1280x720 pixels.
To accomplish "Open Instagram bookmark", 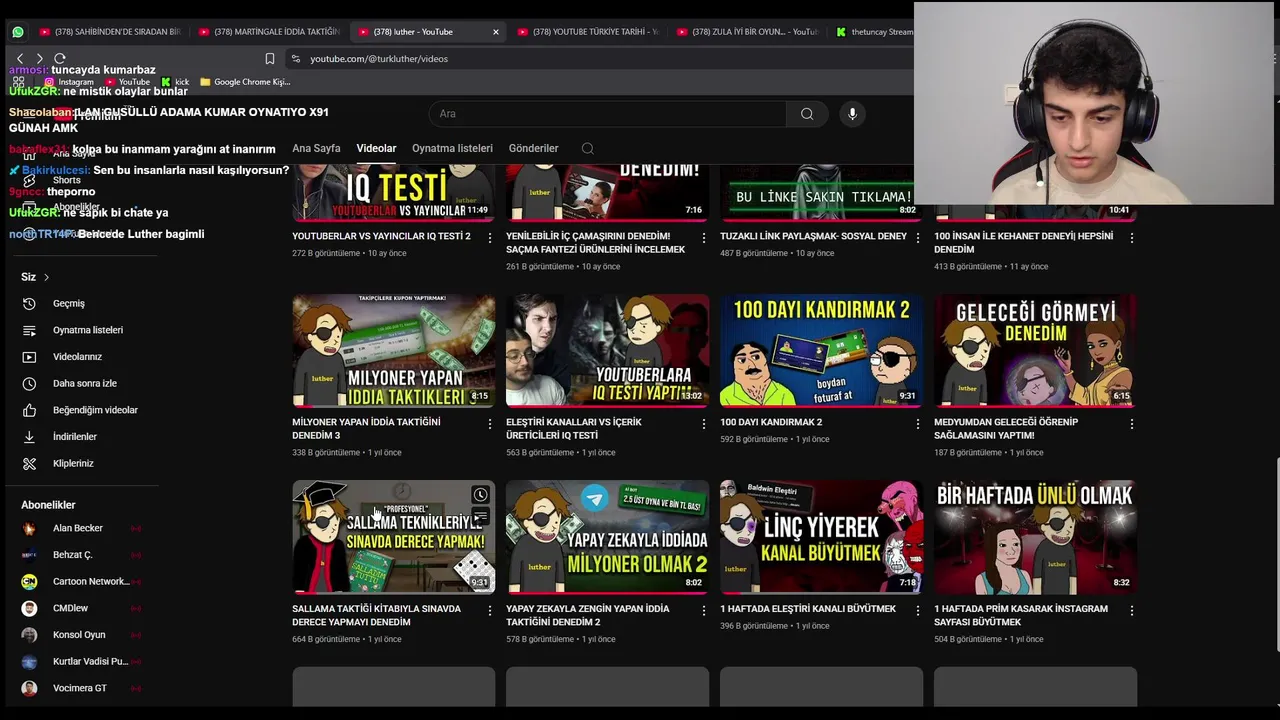I will click(x=68, y=82).
